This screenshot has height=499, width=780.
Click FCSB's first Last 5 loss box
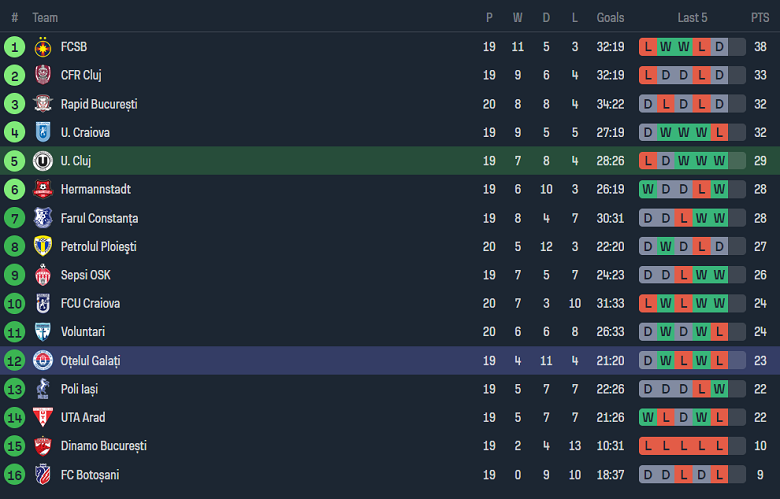(x=648, y=47)
